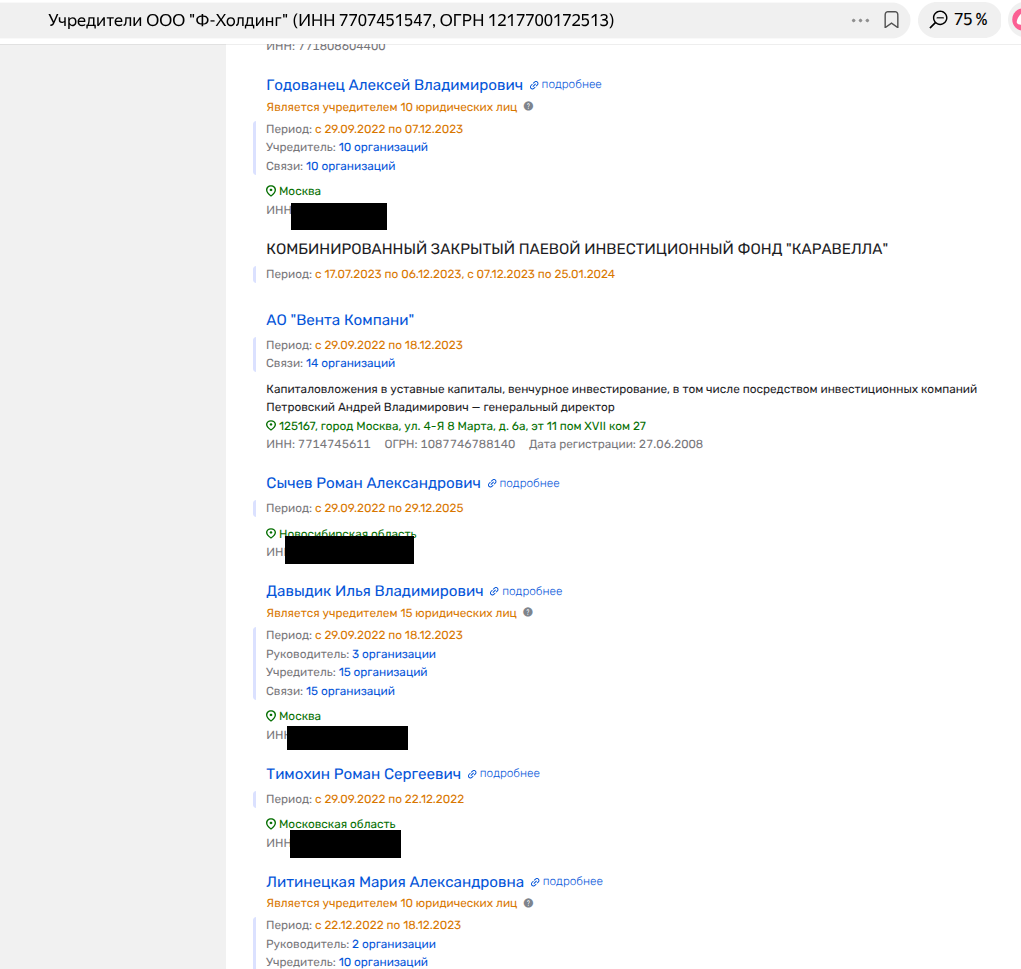
Task: Click the bookmark icon in the top bar
Action: (x=891, y=20)
